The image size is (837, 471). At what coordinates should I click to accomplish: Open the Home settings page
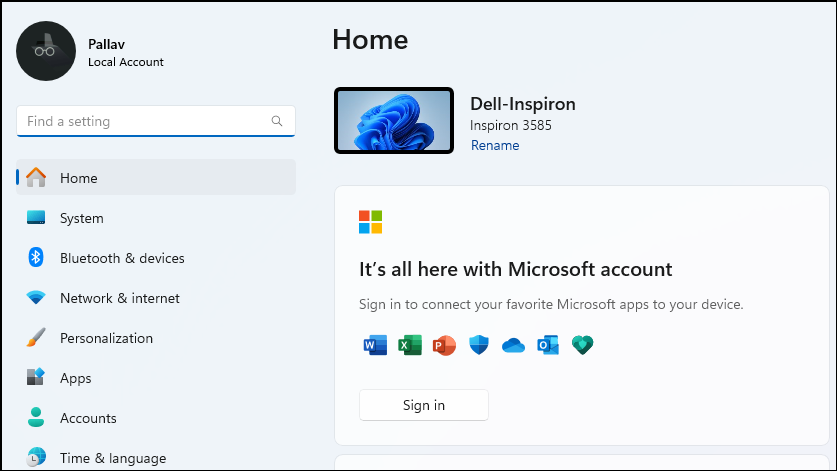[x=156, y=177]
